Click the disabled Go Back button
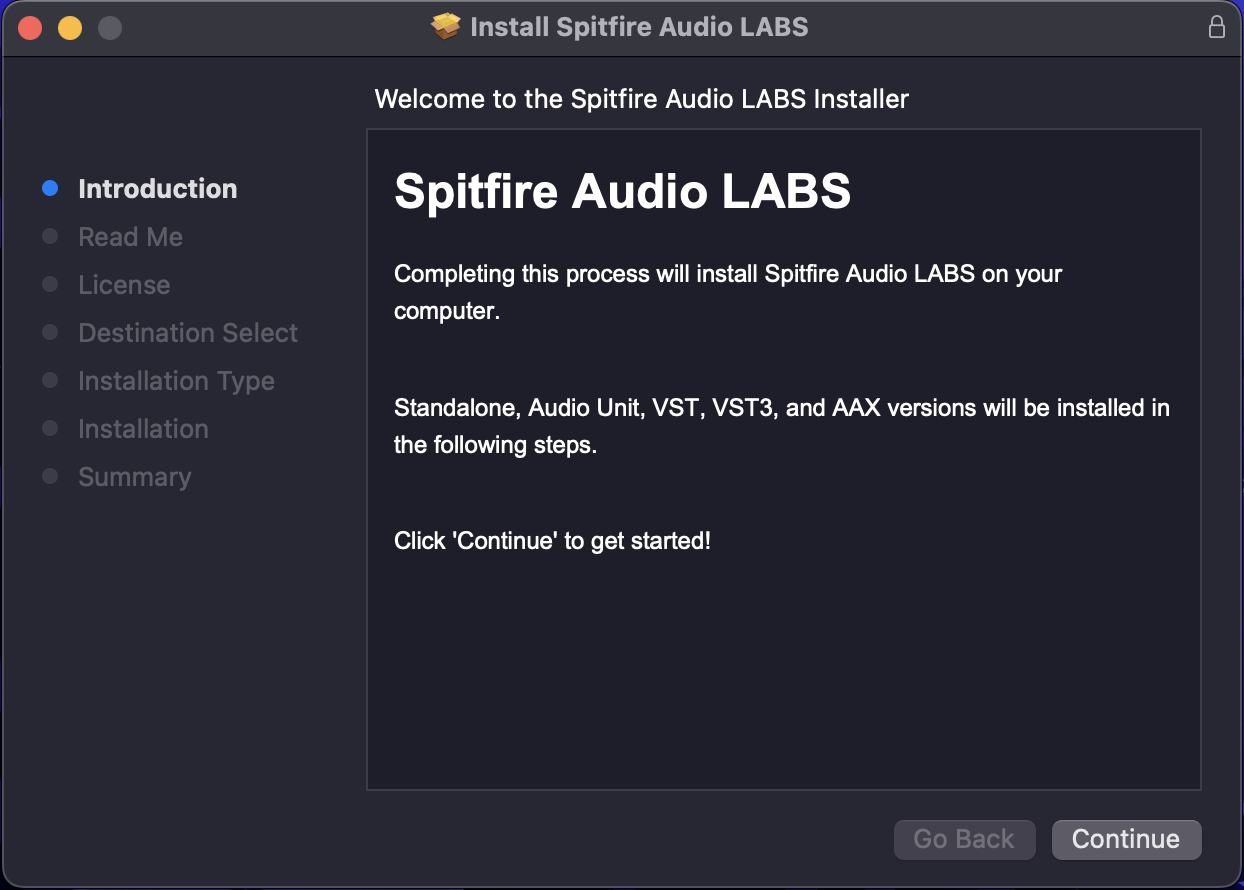This screenshot has height=890, width=1244. coord(964,839)
